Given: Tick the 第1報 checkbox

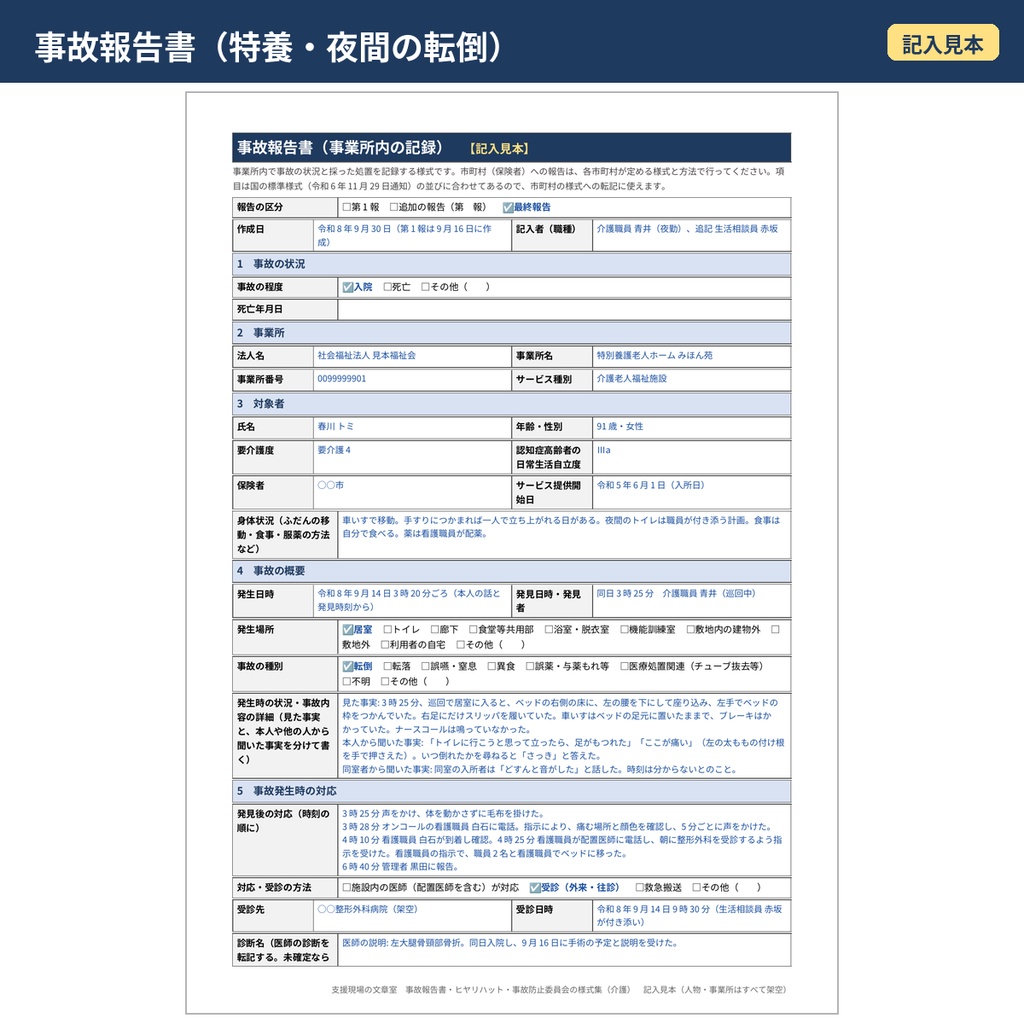Looking at the screenshot, I should pyautogui.click(x=347, y=207).
